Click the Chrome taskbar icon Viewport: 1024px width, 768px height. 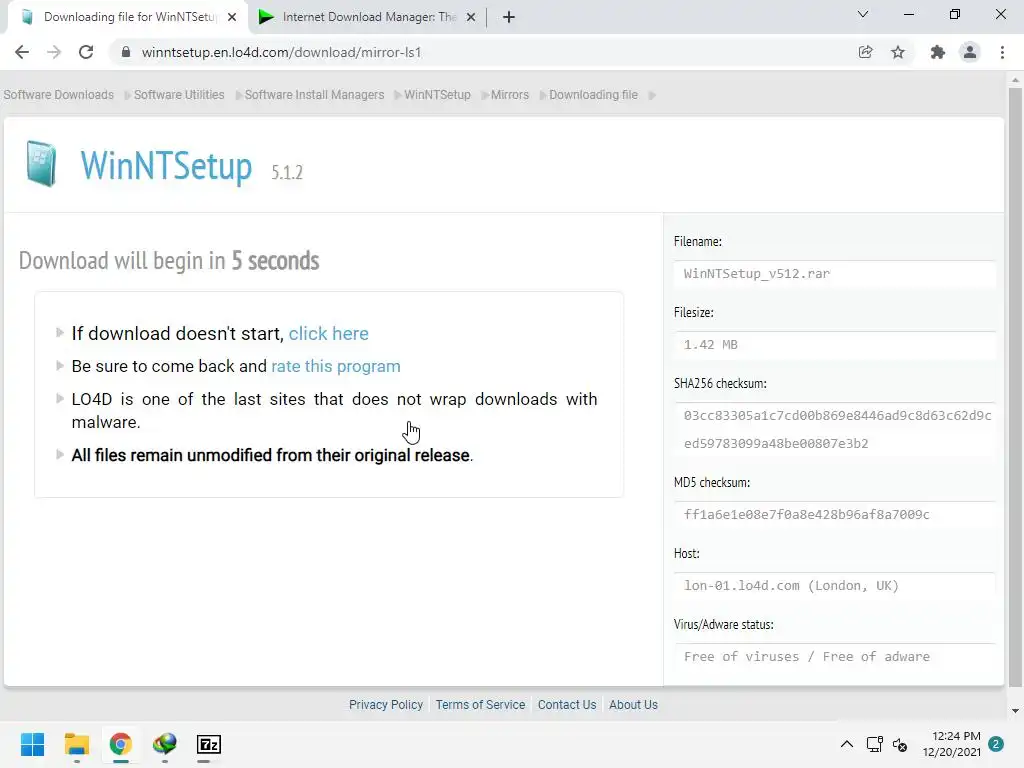click(121, 744)
